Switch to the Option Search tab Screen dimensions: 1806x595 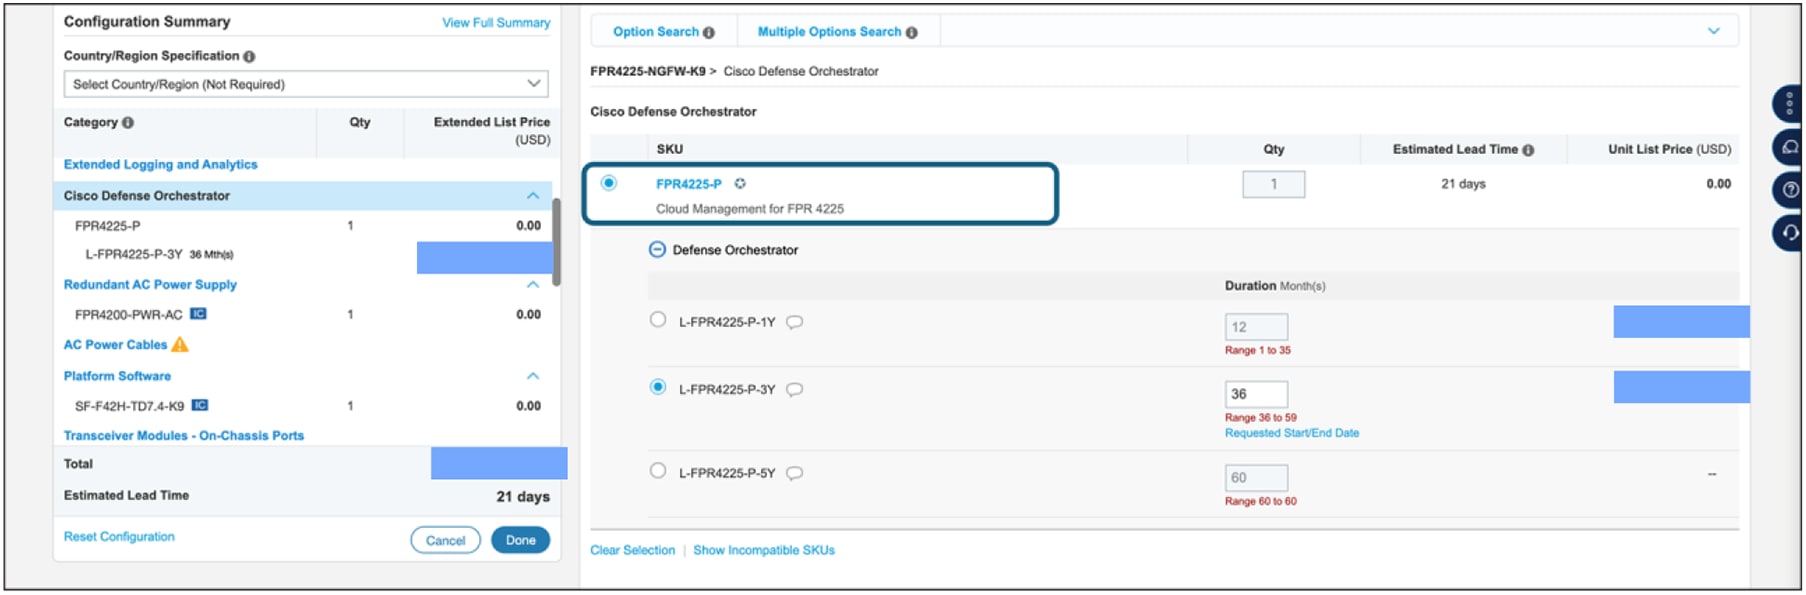coord(663,32)
